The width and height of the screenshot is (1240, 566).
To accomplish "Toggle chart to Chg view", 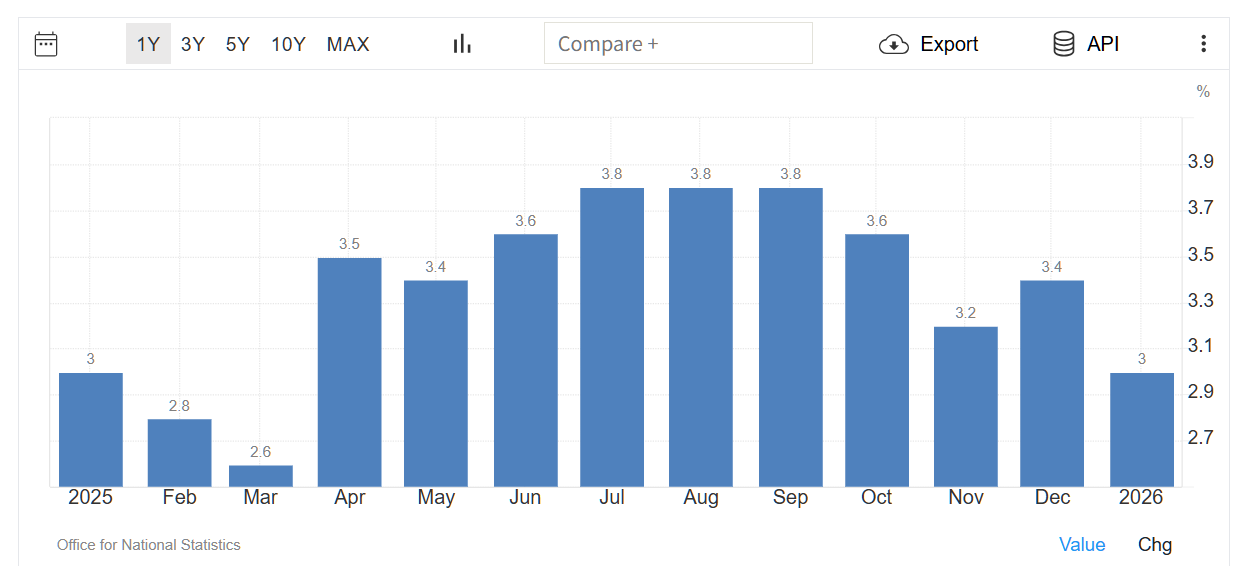I will click(1155, 545).
